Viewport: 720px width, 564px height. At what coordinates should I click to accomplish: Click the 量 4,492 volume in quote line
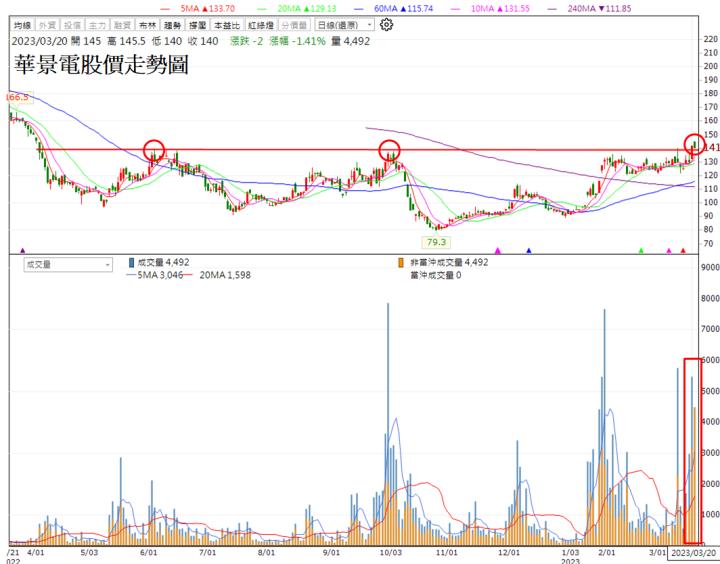tap(350, 41)
